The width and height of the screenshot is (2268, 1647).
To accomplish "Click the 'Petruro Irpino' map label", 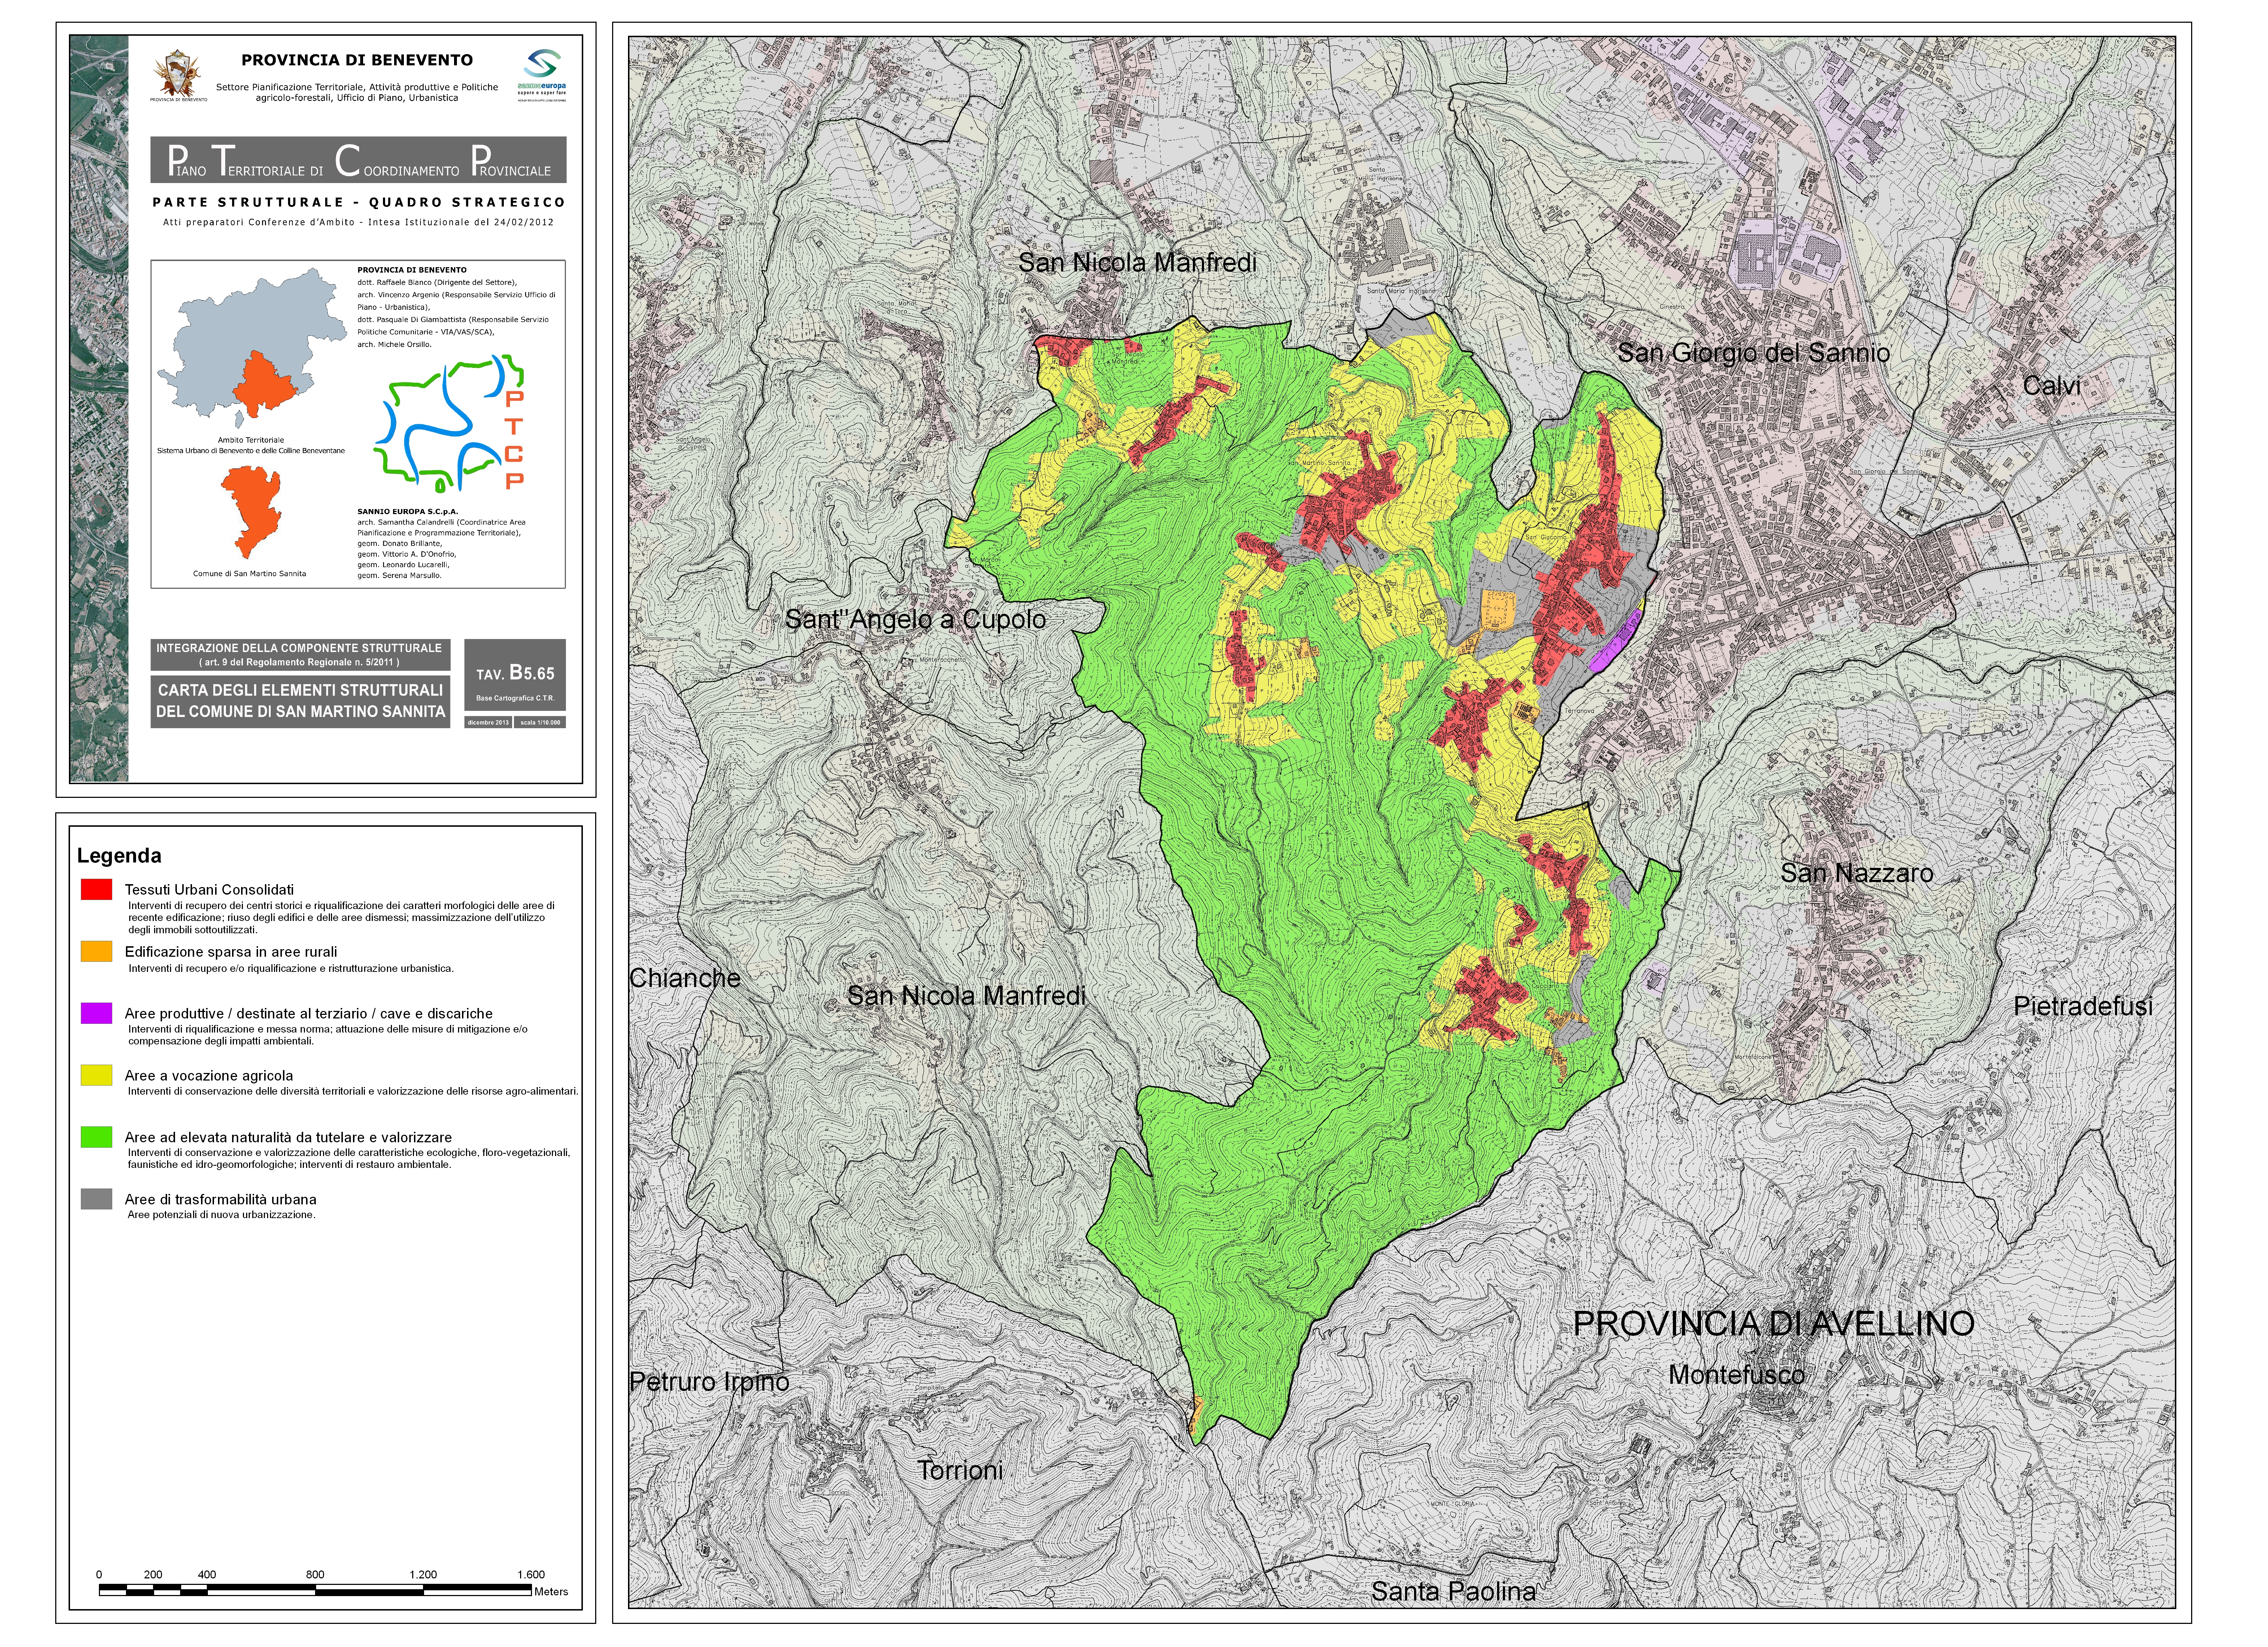I will coord(709,1382).
